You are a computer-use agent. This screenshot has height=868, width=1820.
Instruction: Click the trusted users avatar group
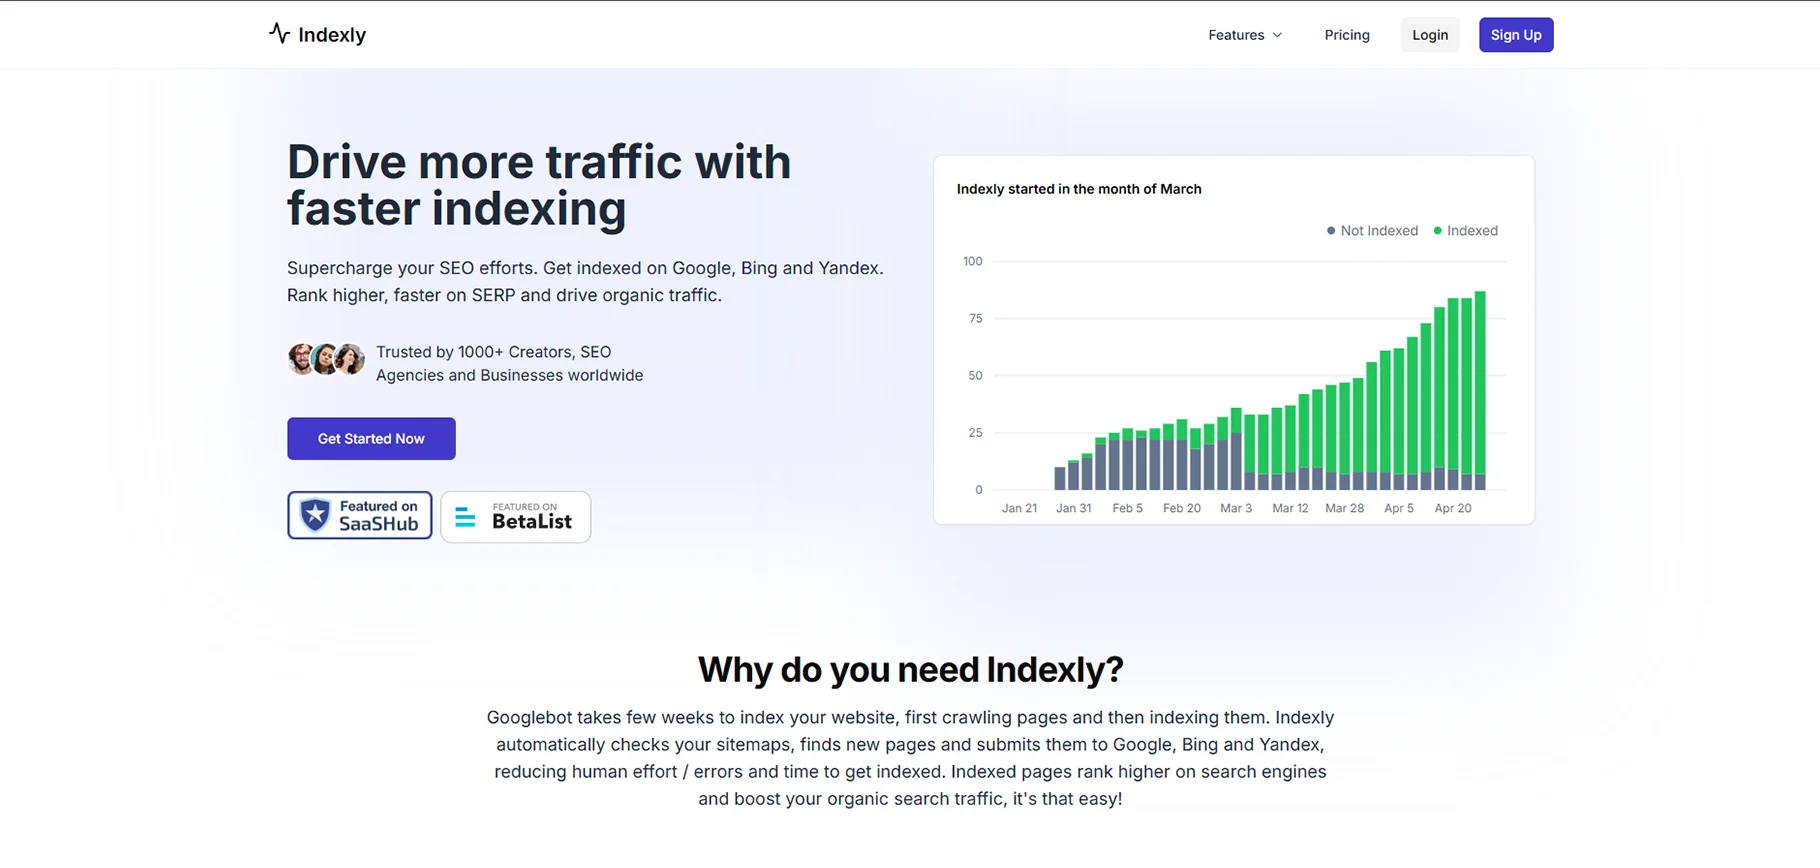[326, 359]
